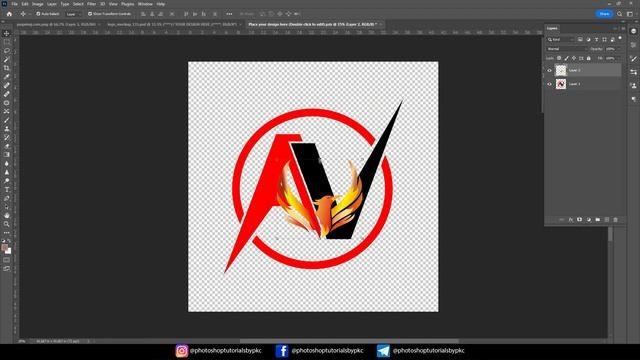Toggle the Auto-Select checkbox
The image size is (640, 360).
point(38,14)
